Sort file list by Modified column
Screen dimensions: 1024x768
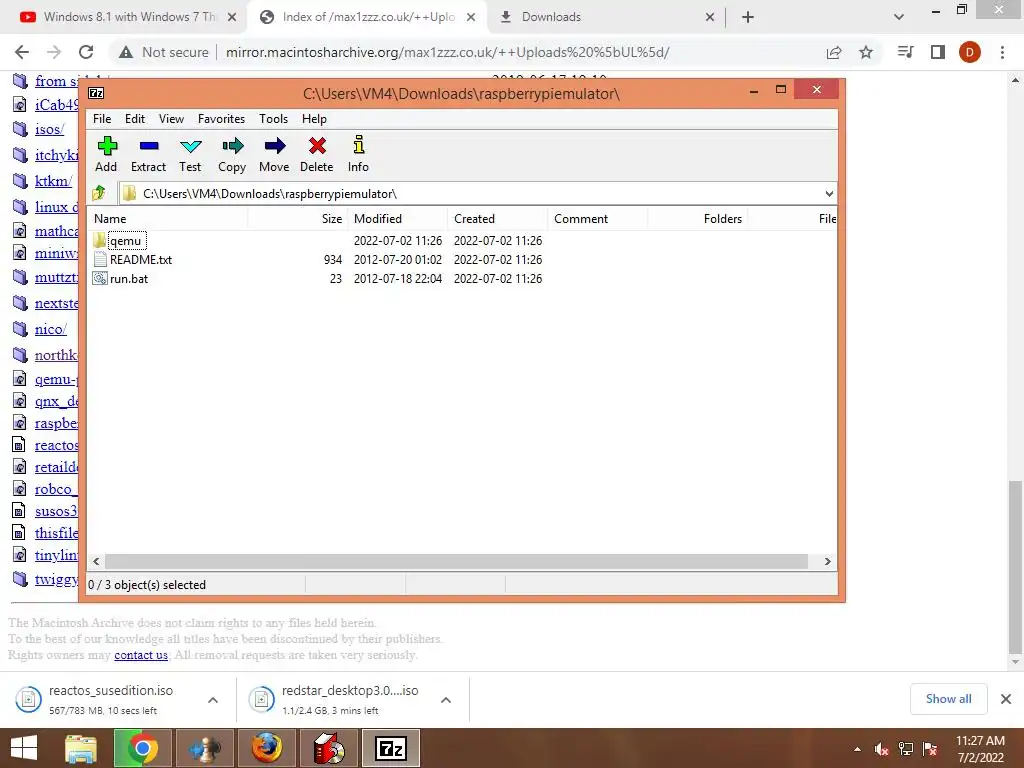click(398, 219)
